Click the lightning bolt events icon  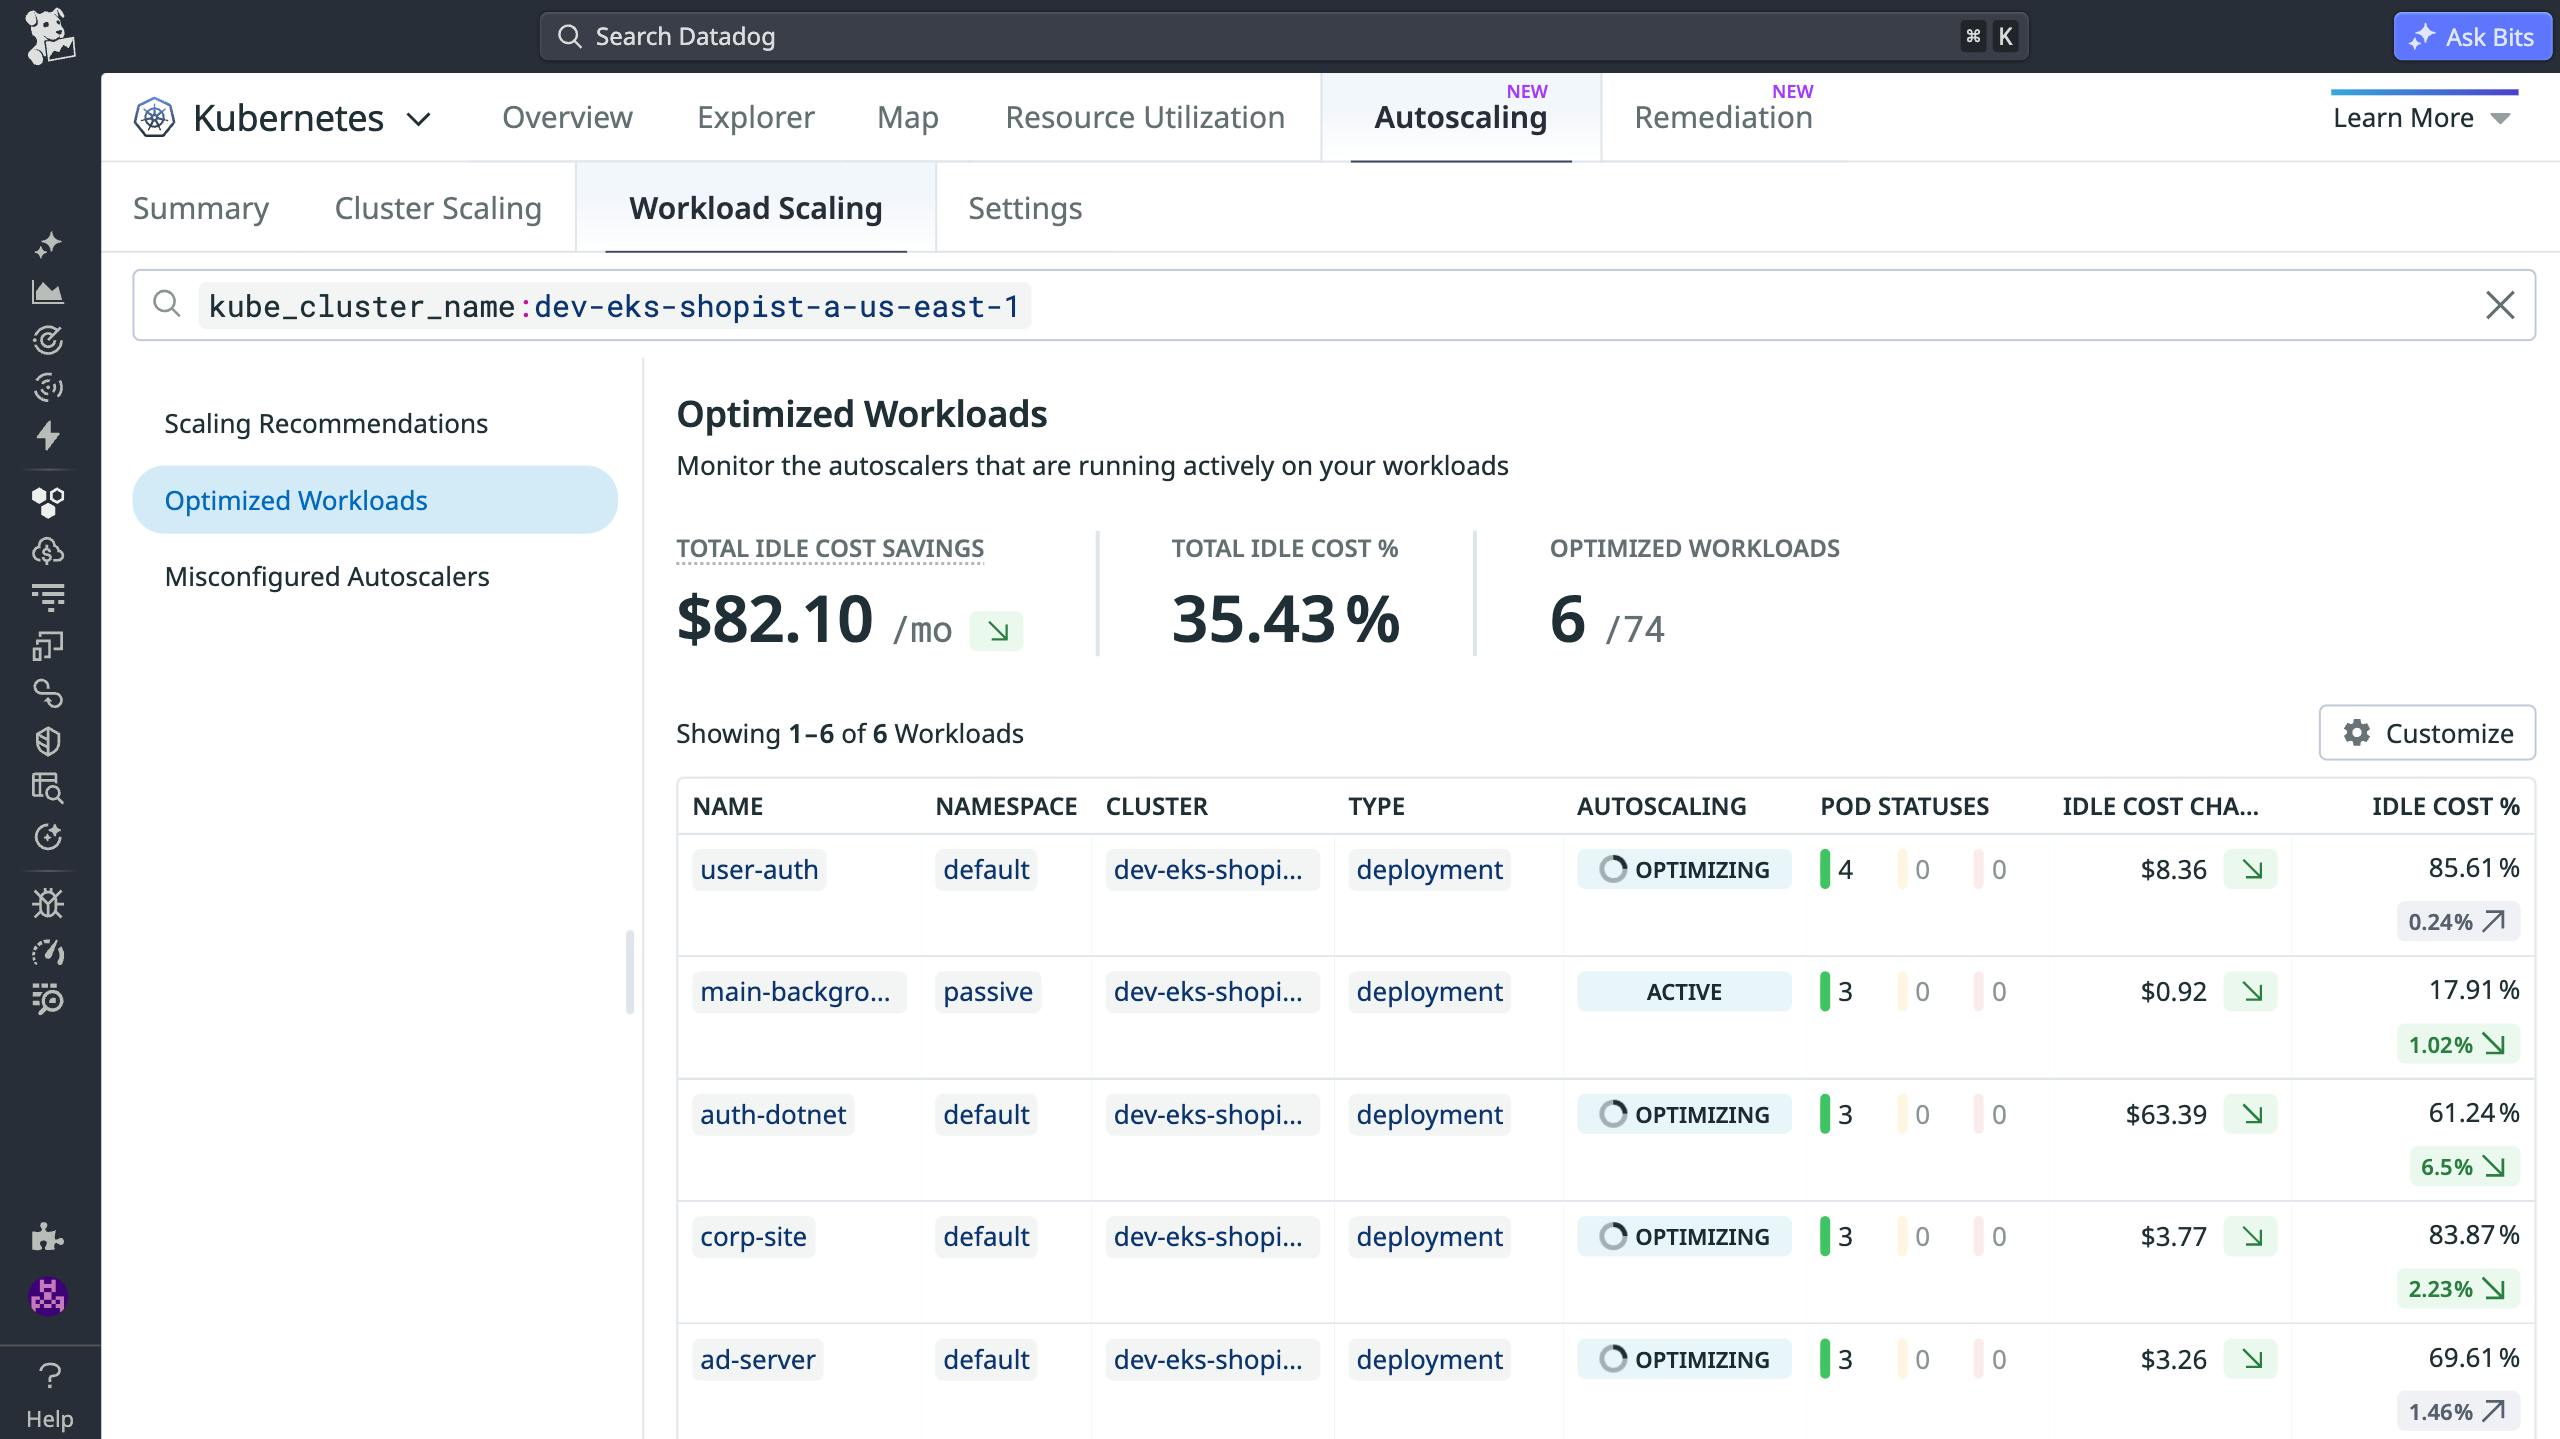pyautogui.click(x=47, y=437)
